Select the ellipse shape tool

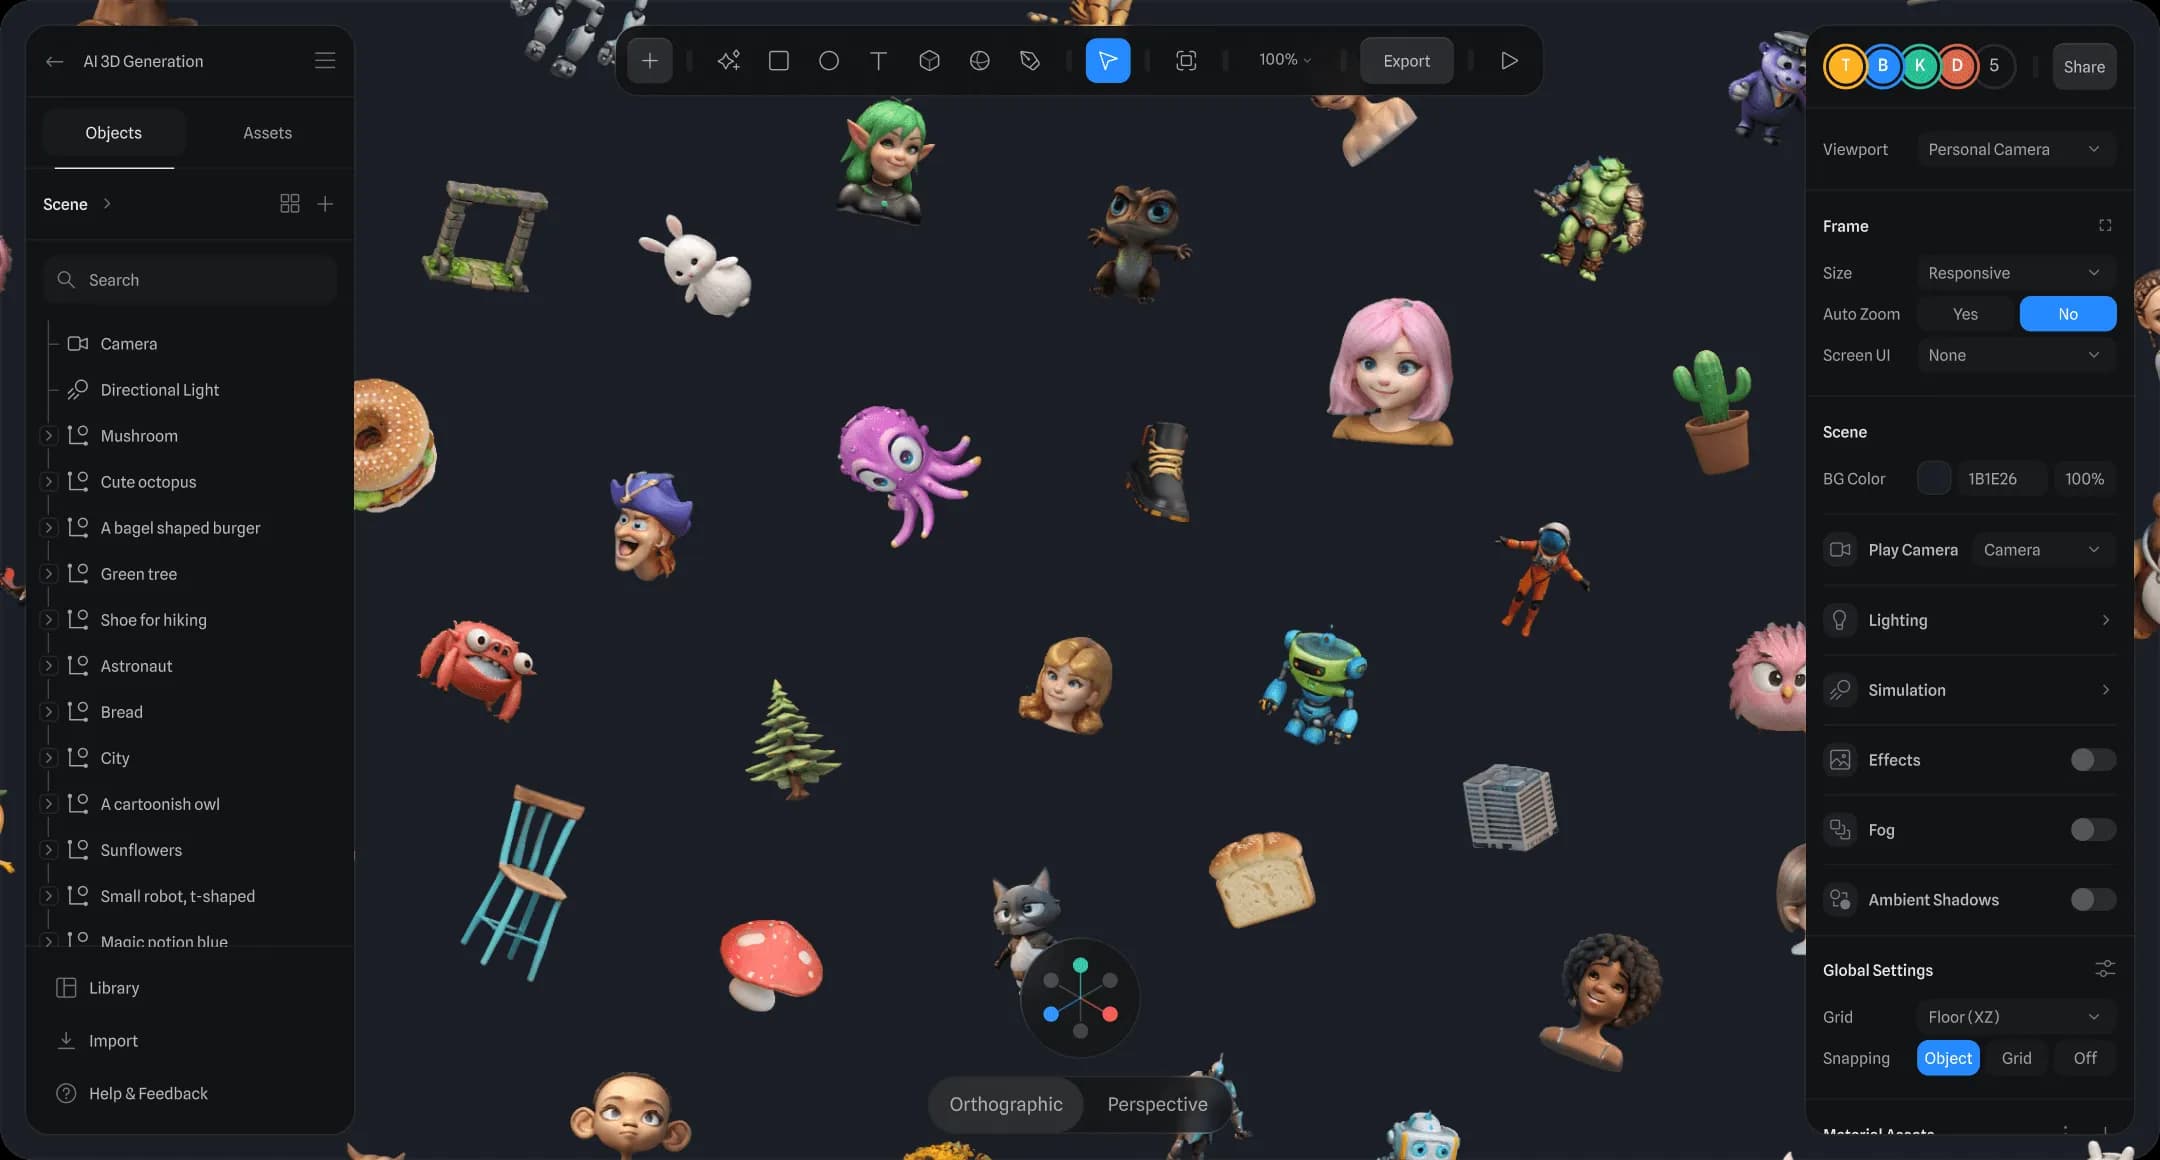pyautogui.click(x=829, y=61)
